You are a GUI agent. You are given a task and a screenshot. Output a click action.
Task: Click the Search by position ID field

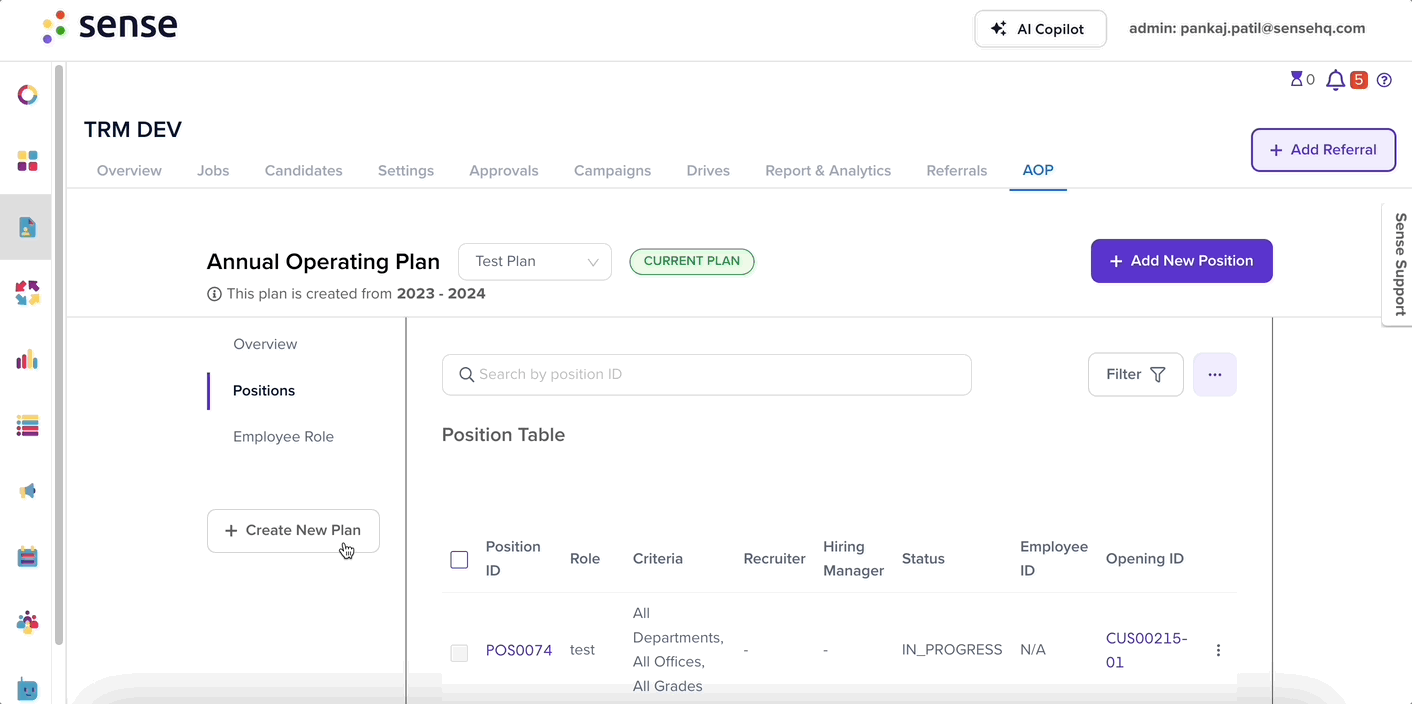point(707,374)
